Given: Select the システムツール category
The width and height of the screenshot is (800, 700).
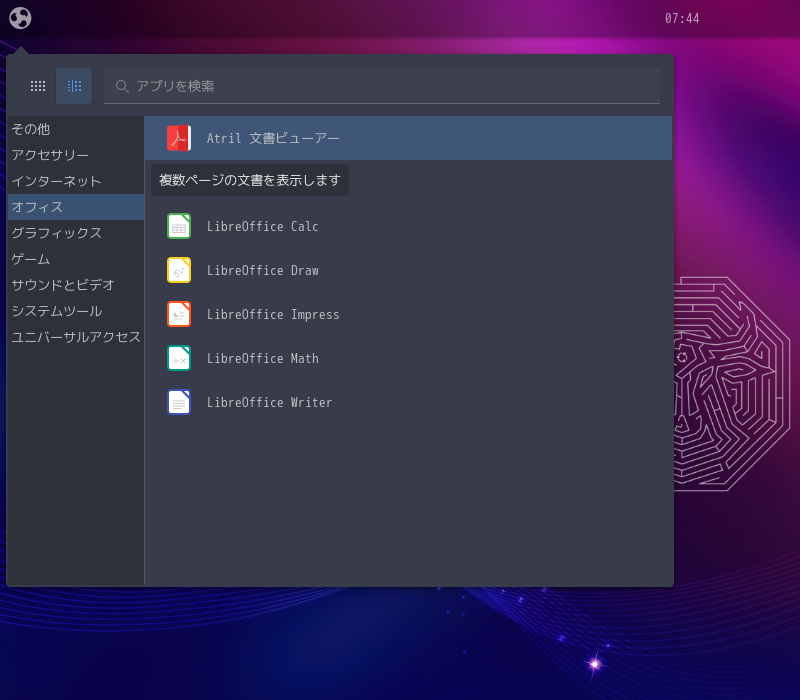Looking at the screenshot, I should click(x=76, y=311).
